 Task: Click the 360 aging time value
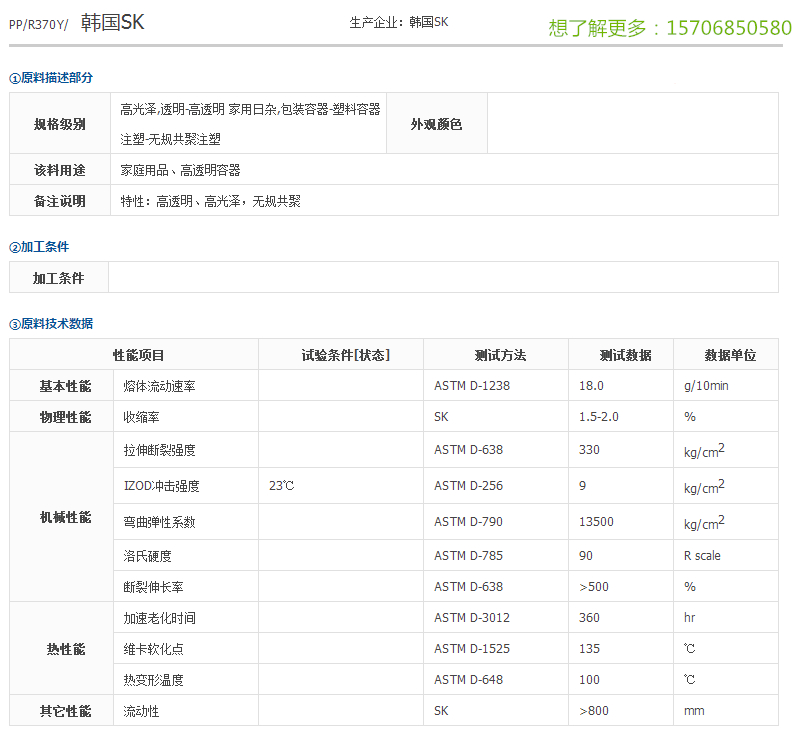[589, 618]
